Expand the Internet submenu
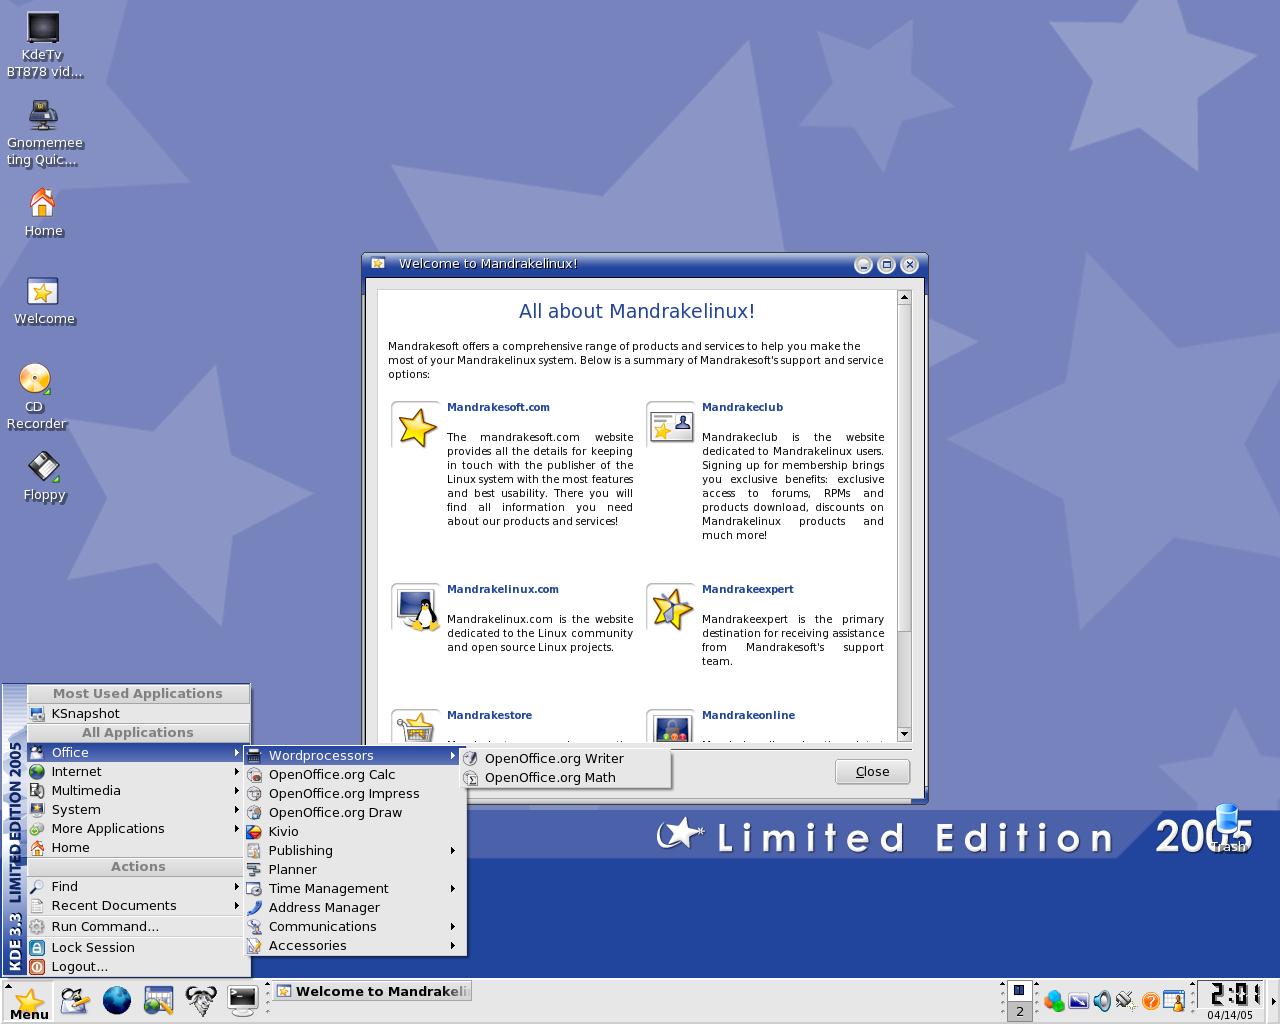The width and height of the screenshot is (1280, 1024). click(x=137, y=771)
